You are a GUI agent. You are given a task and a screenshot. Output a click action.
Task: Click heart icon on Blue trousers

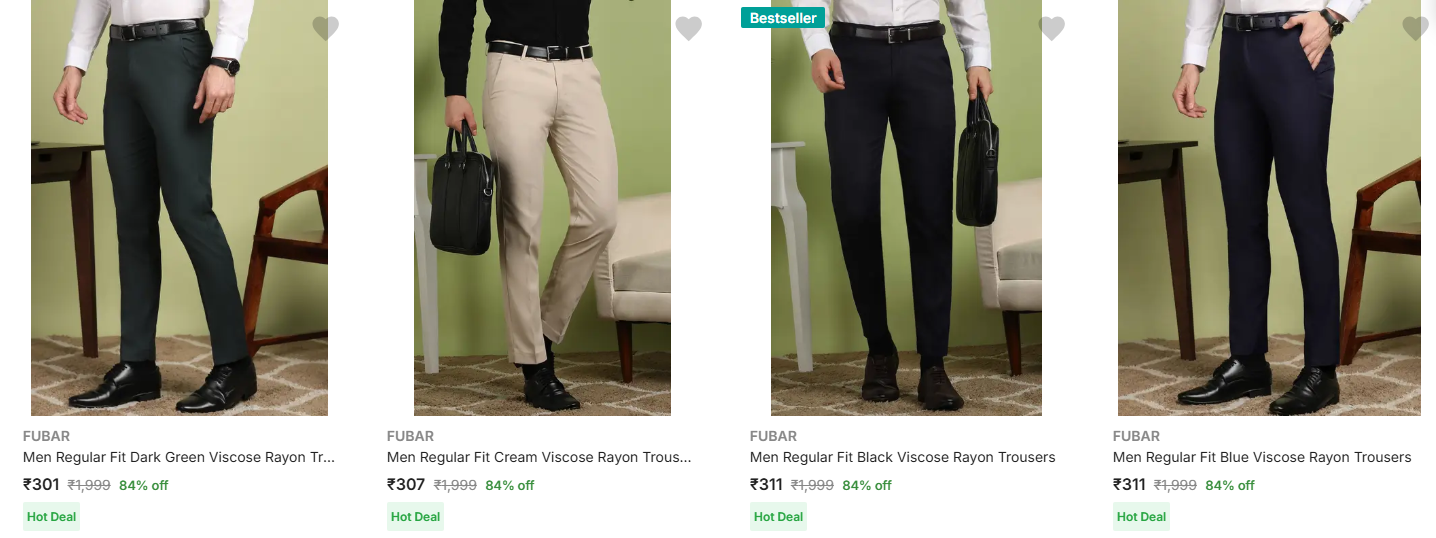click(1415, 28)
